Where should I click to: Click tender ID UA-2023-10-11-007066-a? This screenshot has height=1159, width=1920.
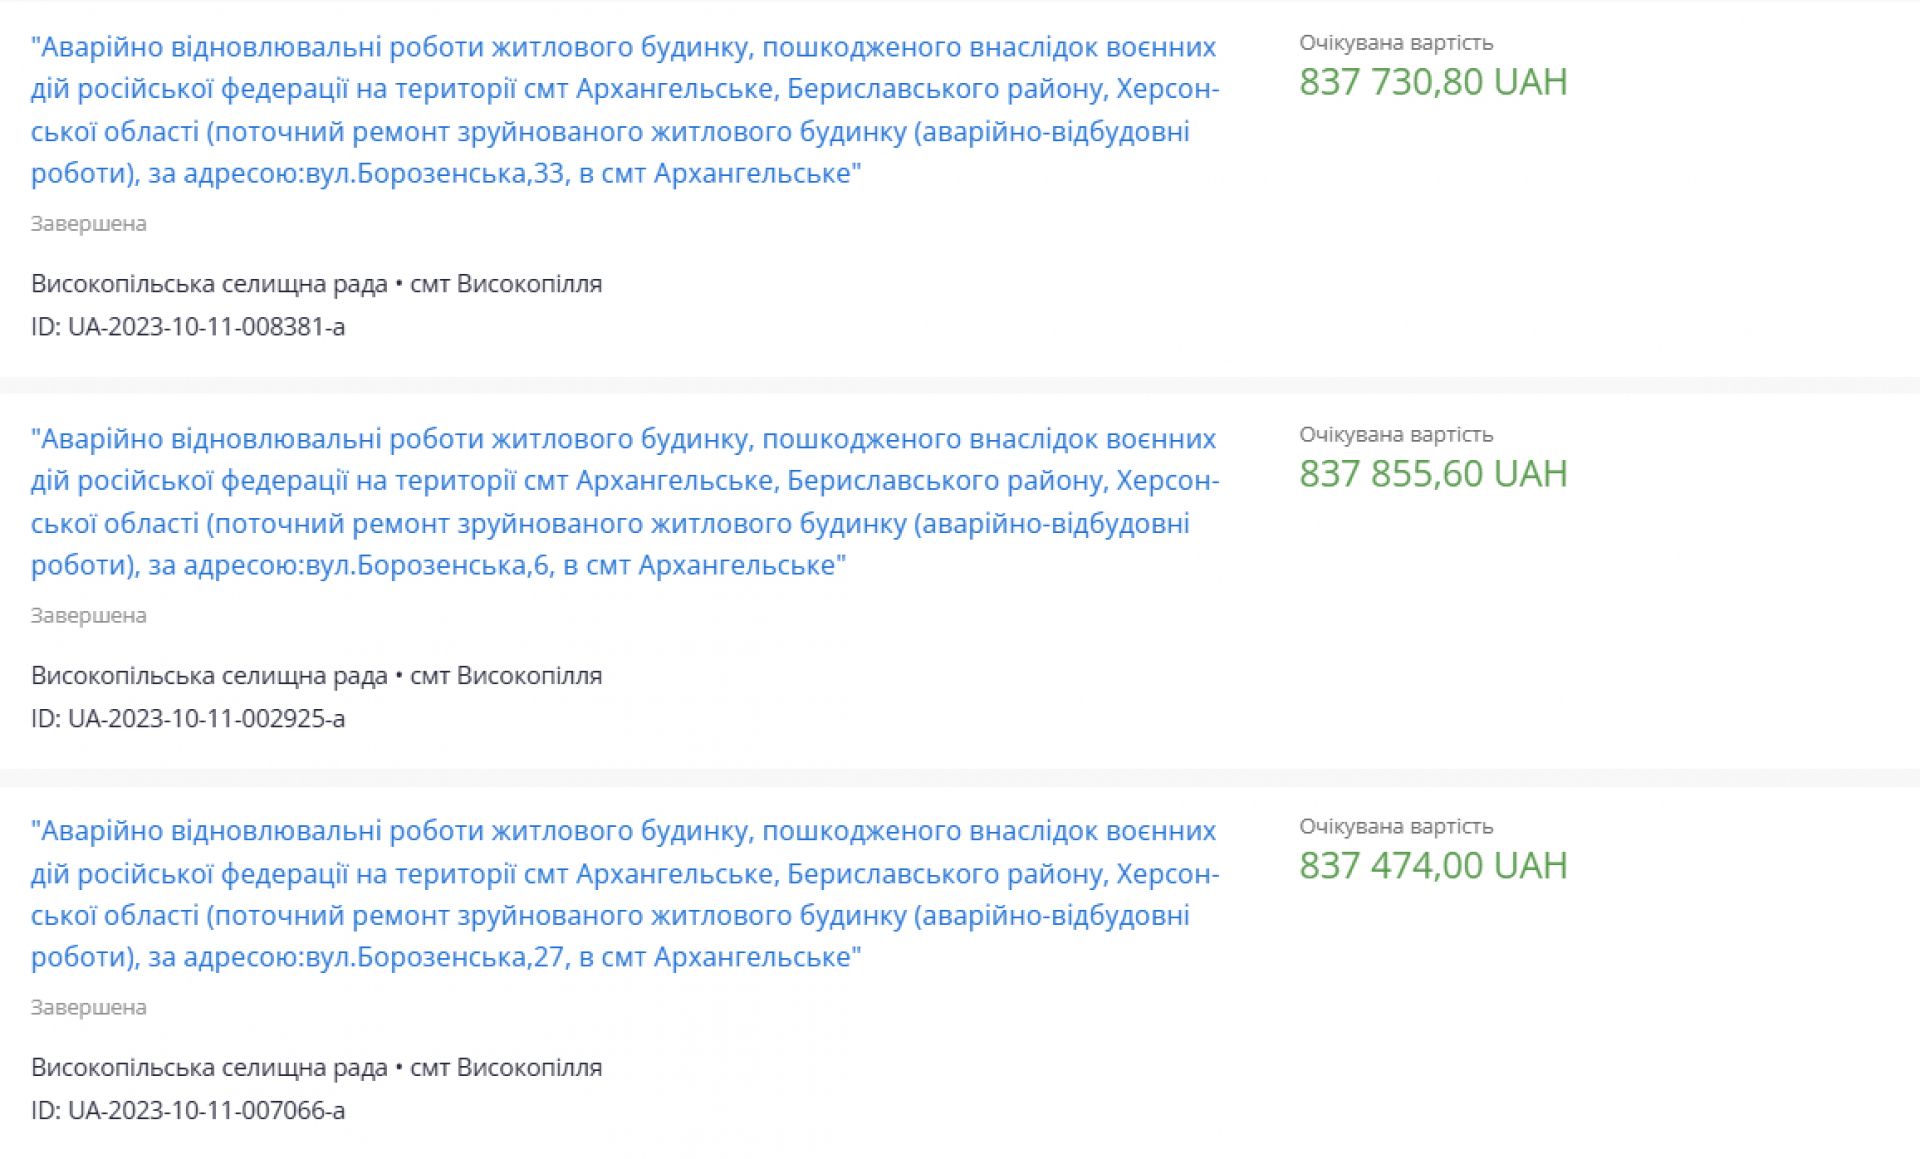[x=188, y=1111]
